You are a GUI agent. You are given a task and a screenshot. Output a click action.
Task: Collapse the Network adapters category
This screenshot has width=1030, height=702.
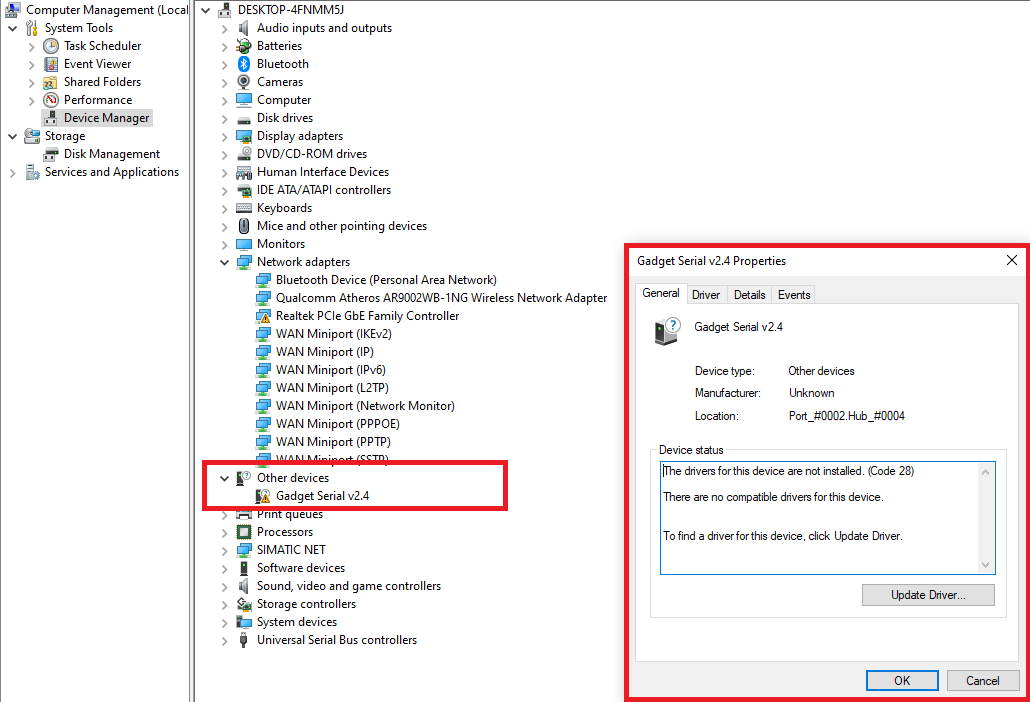pos(224,261)
